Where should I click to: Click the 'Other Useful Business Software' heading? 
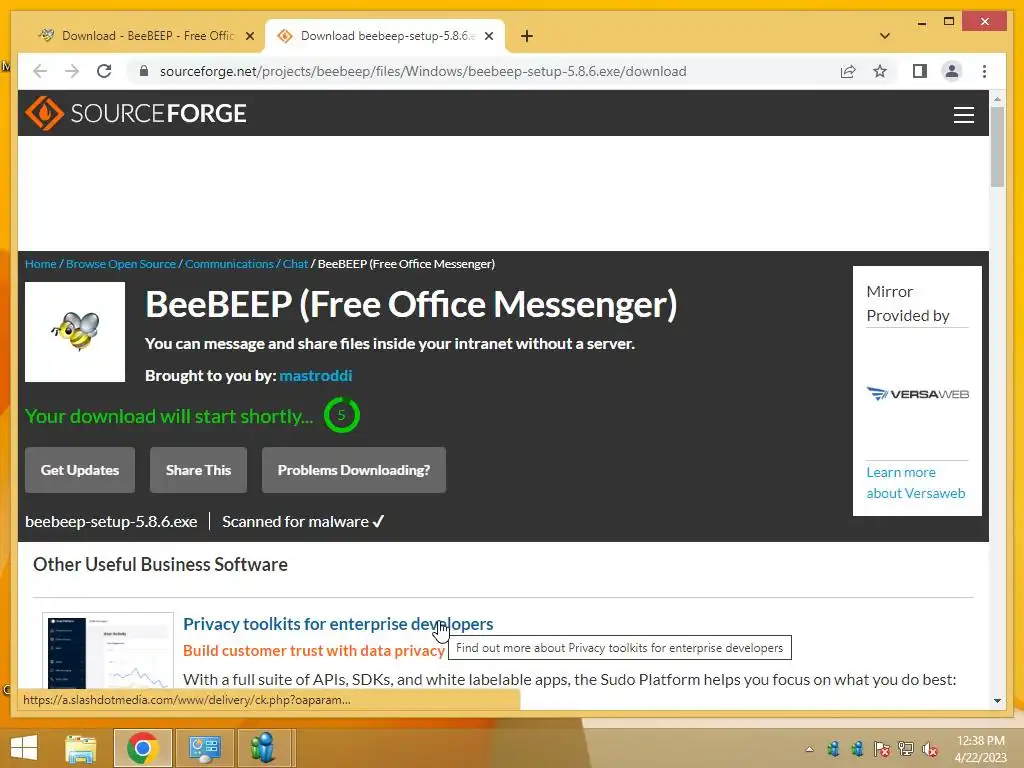click(x=160, y=564)
